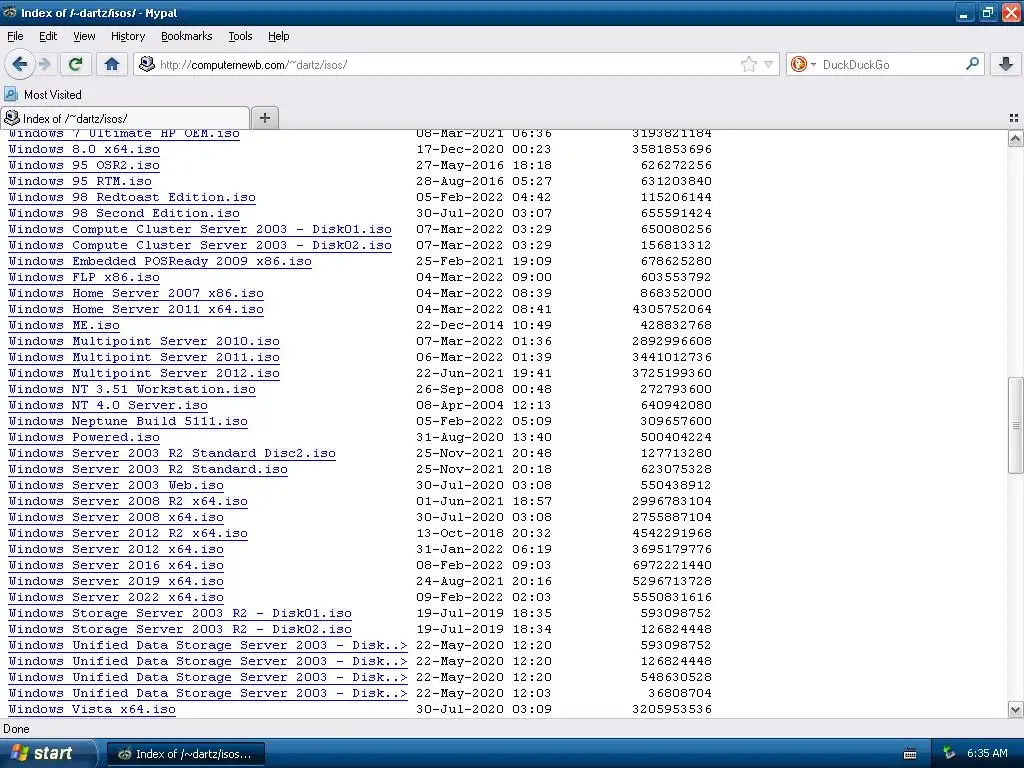This screenshot has width=1024, height=768.
Task: Download Windows Home Server 2011 x64.iso
Action: [x=136, y=310]
